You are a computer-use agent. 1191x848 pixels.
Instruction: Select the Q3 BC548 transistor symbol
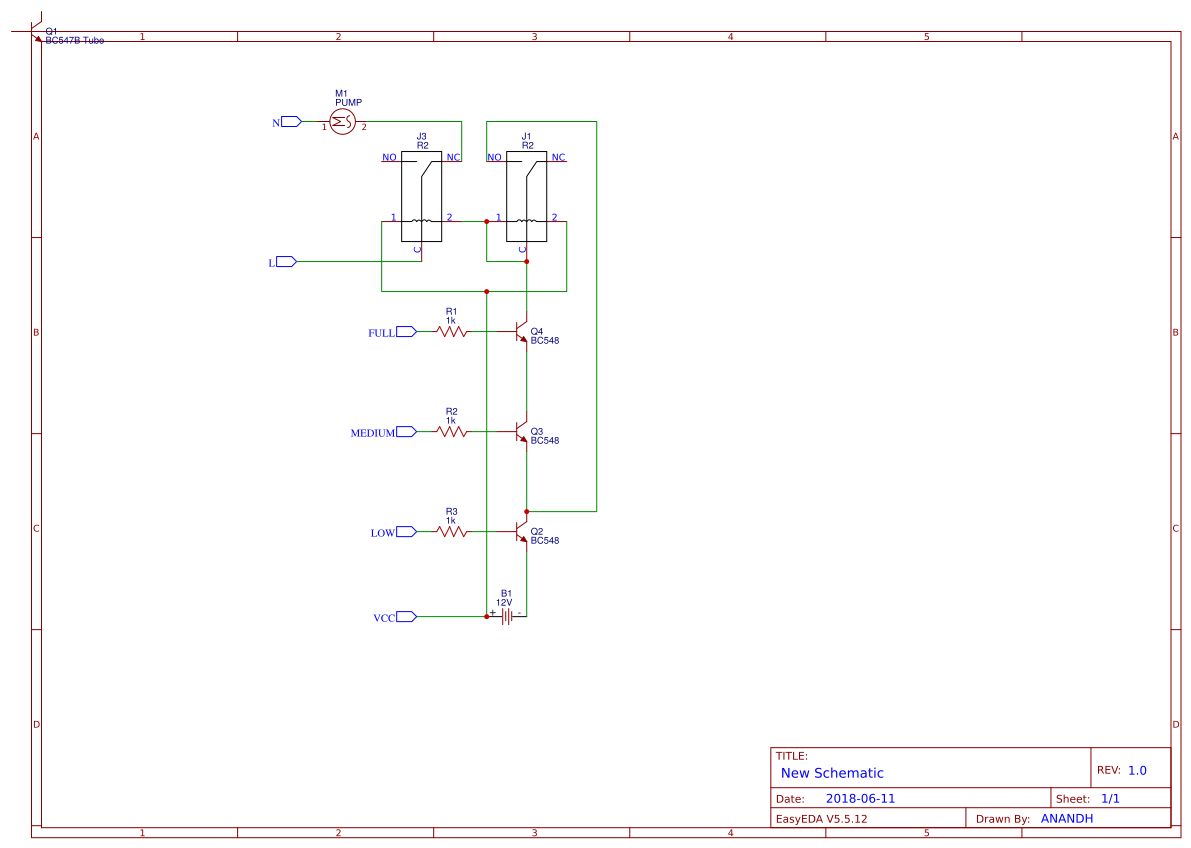tap(521, 432)
